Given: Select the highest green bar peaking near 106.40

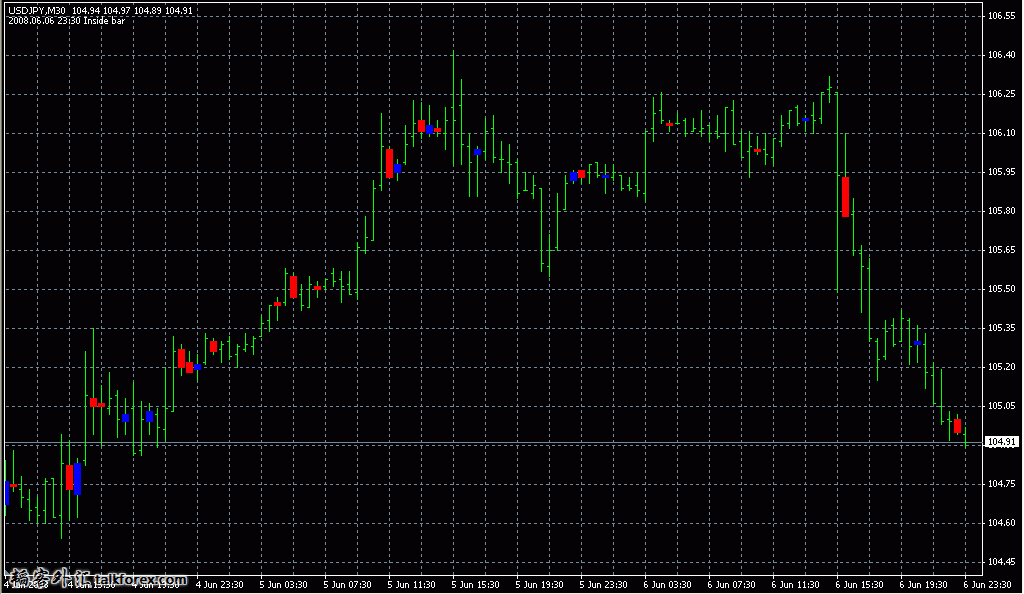Looking at the screenshot, I should click(x=453, y=108).
